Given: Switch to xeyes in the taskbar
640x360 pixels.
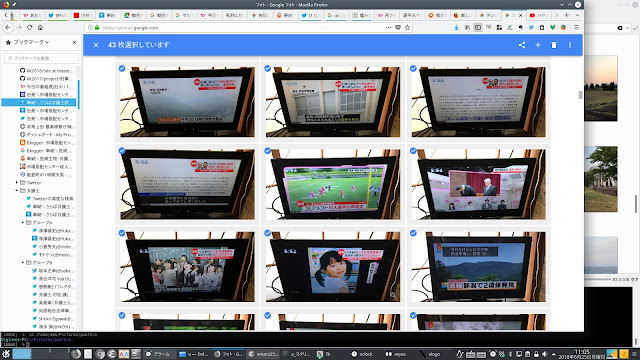Looking at the screenshot, I should 396,354.
